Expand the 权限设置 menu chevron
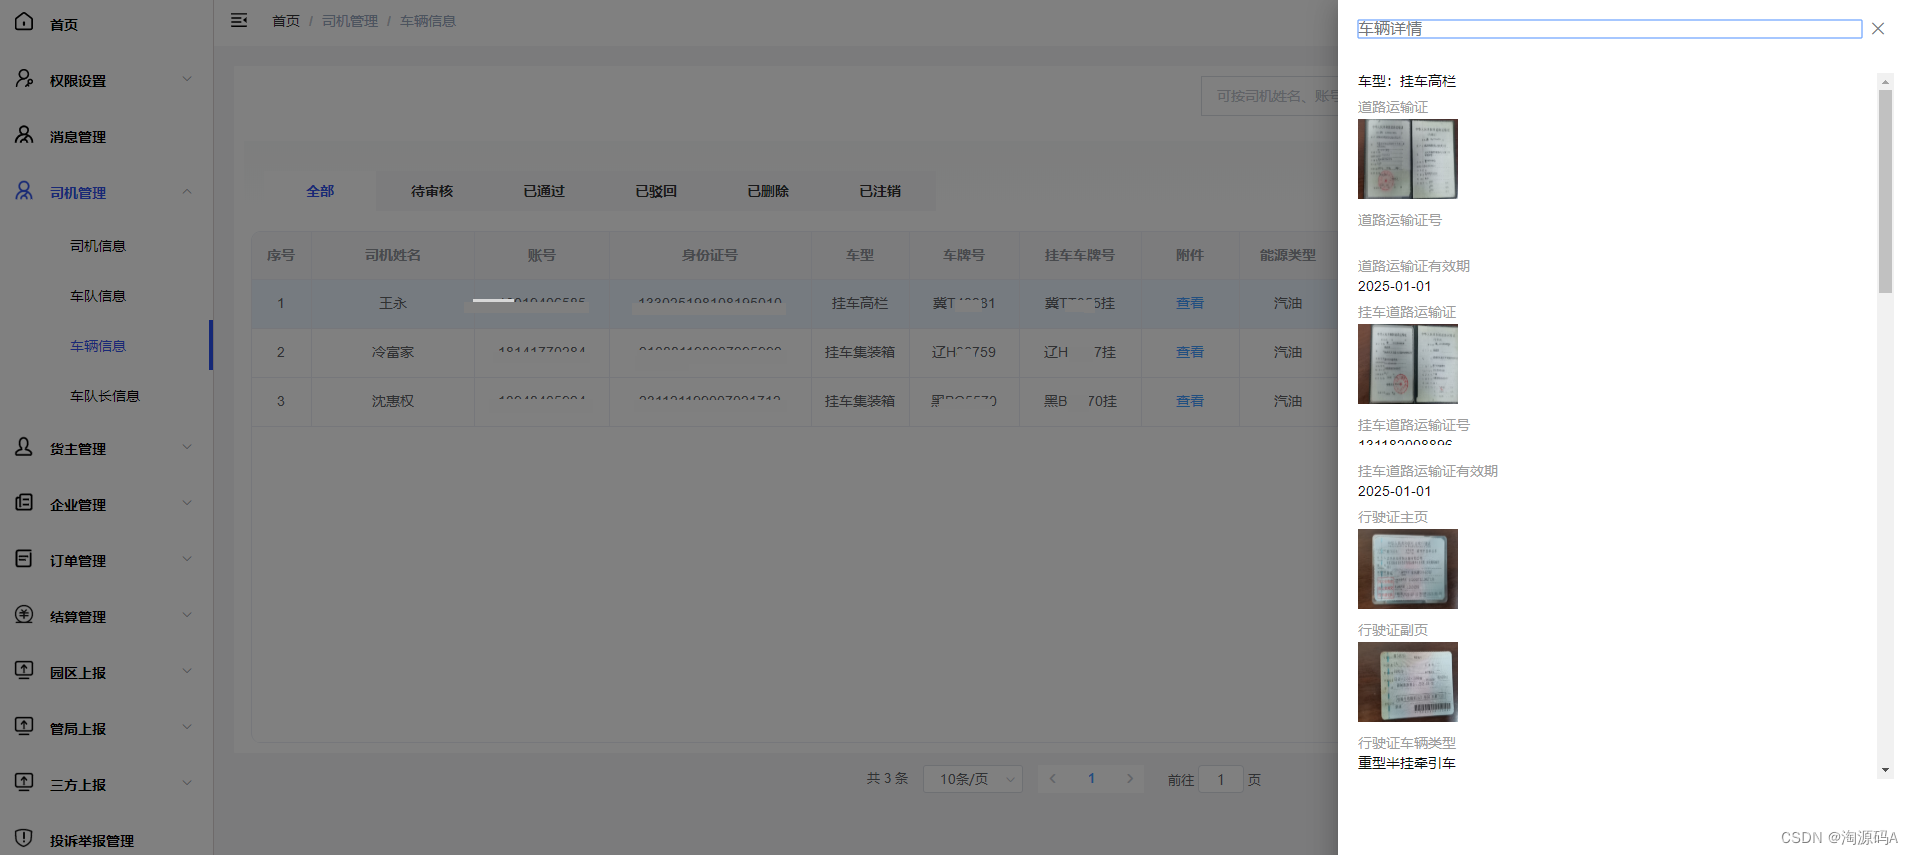The image size is (1913, 855). (x=187, y=79)
